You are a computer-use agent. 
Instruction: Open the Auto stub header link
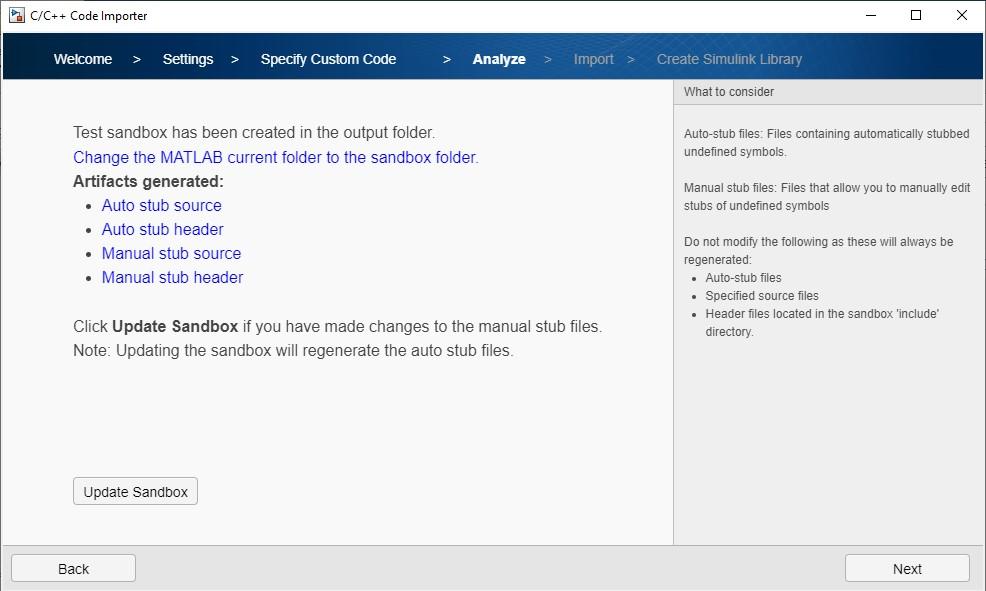click(163, 229)
